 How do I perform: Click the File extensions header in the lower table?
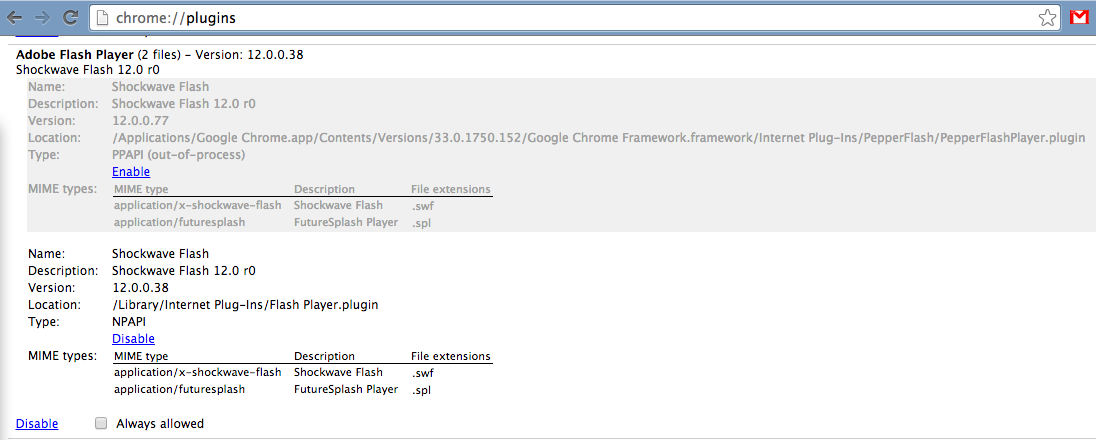pos(451,356)
